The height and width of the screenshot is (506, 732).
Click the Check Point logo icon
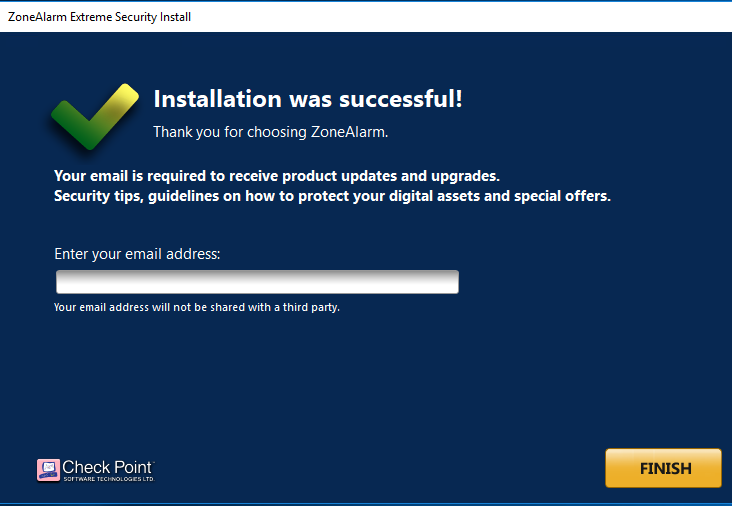pos(49,470)
